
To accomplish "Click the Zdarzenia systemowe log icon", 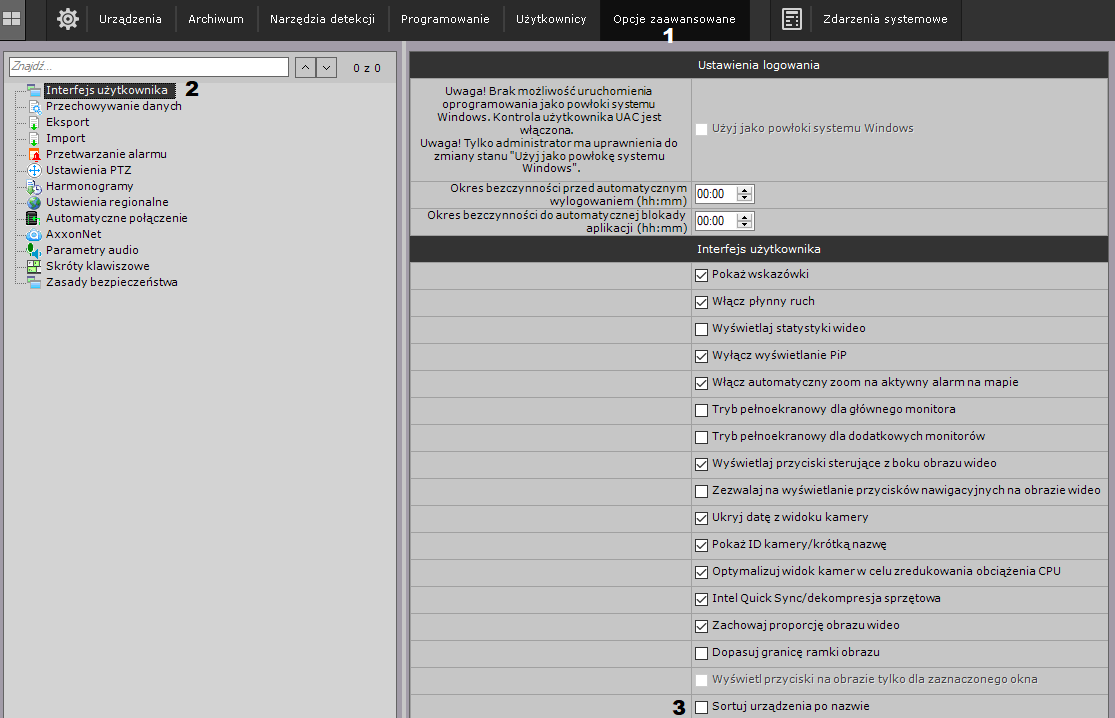I will pos(792,19).
